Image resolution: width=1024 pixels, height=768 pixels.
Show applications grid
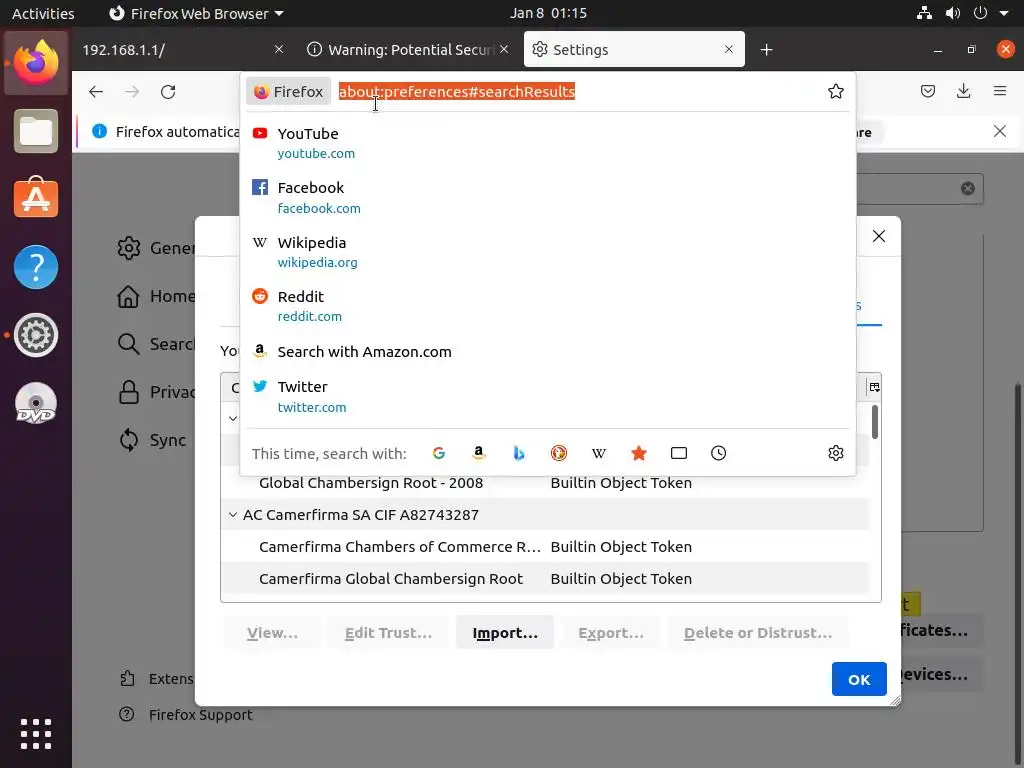coord(36,734)
